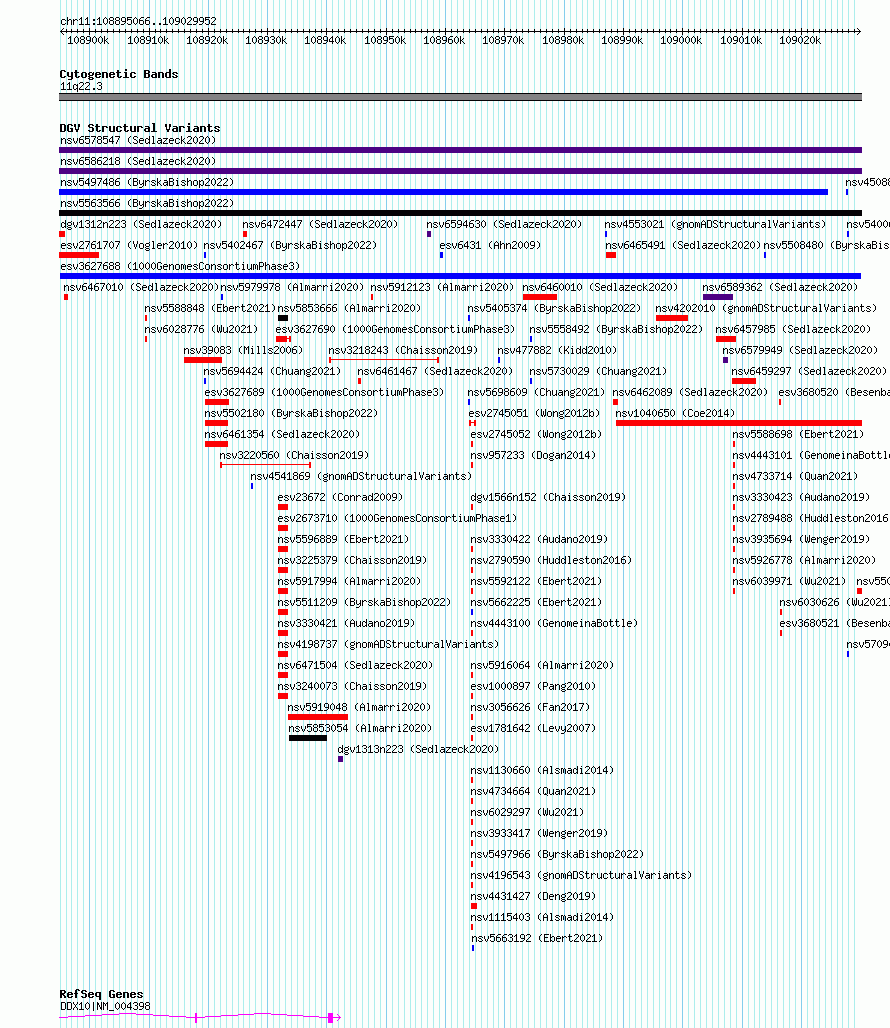Select nsv4202010 gnomADStructuralVariants label
The height and width of the screenshot is (1028, 890).
coord(766,308)
